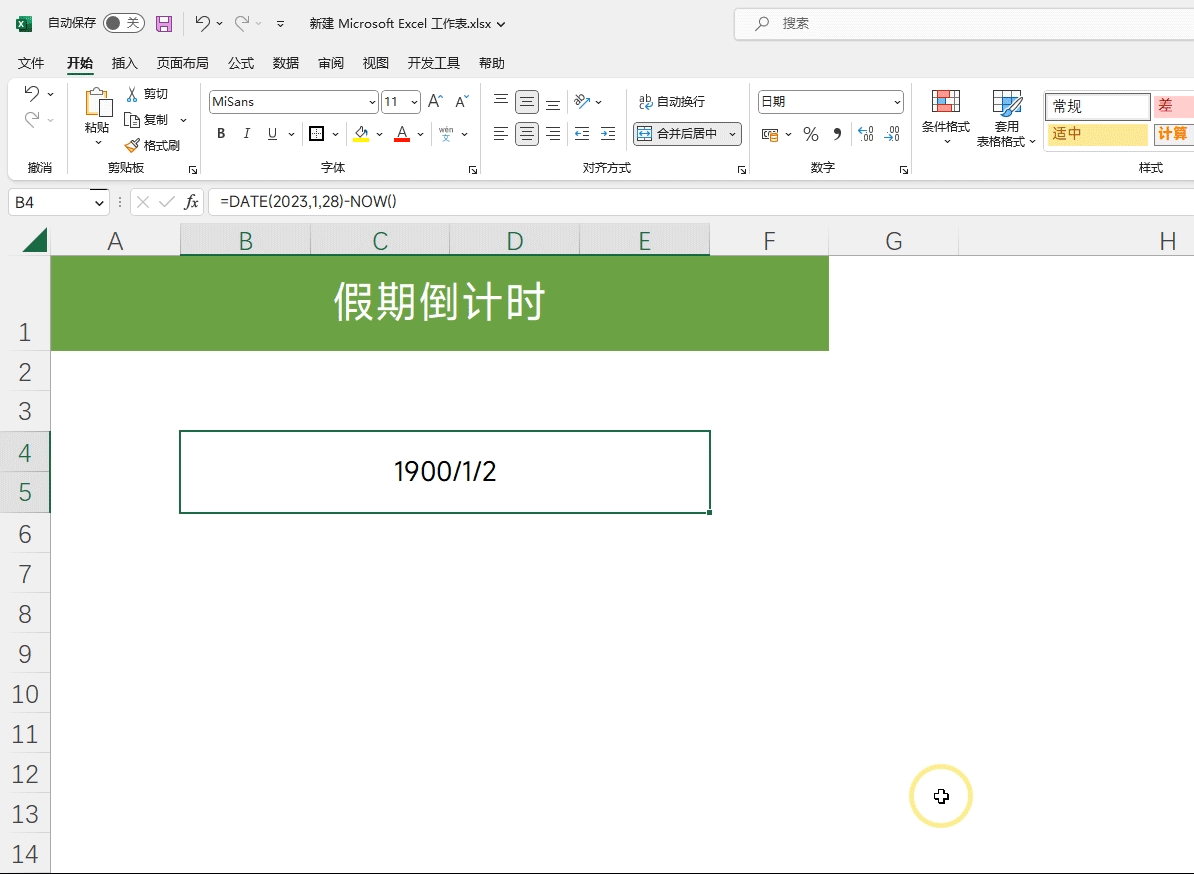Viewport: 1194px width, 874px height.
Task: Switch to the Data (数据) tab
Action: 286,63
